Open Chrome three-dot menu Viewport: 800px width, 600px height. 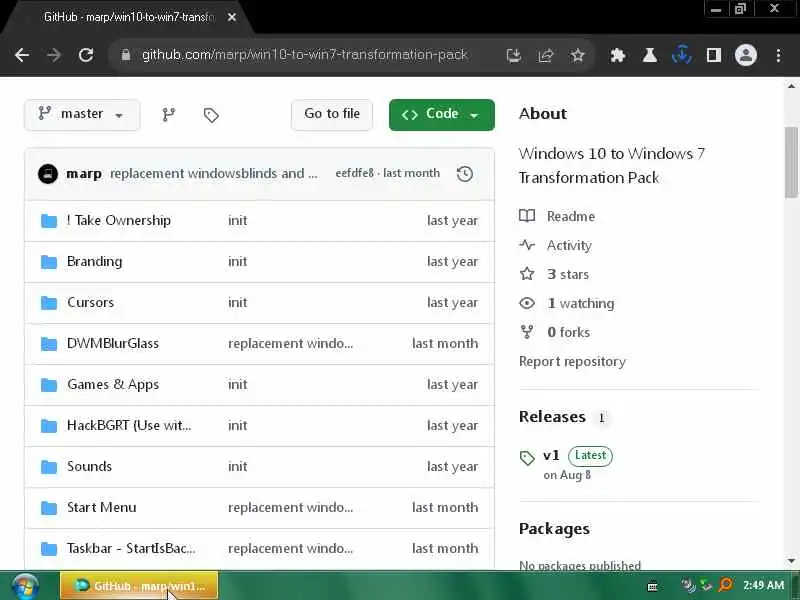pyautogui.click(x=778, y=55)
